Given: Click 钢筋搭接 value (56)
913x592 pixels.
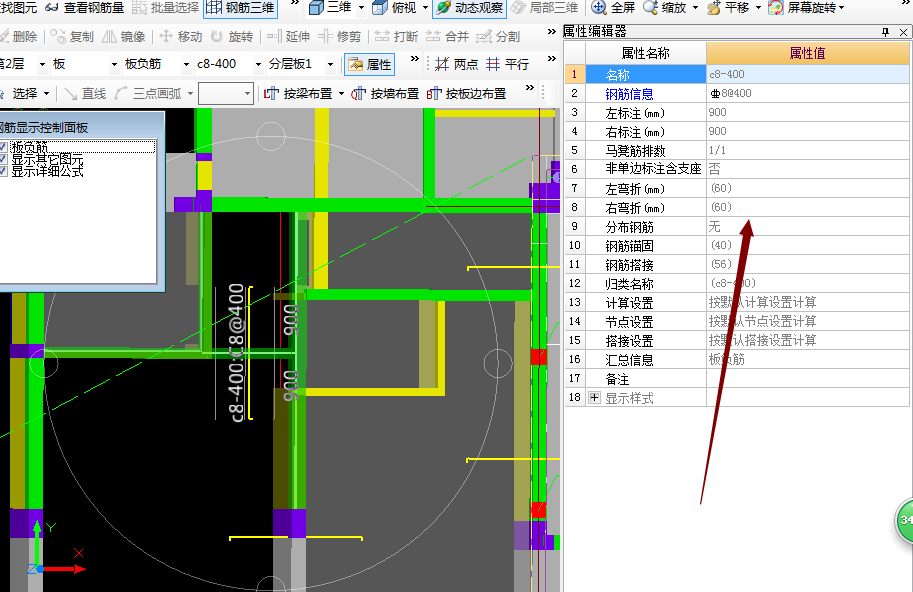Looking at the screenshot, I should [x=808, y=264].
